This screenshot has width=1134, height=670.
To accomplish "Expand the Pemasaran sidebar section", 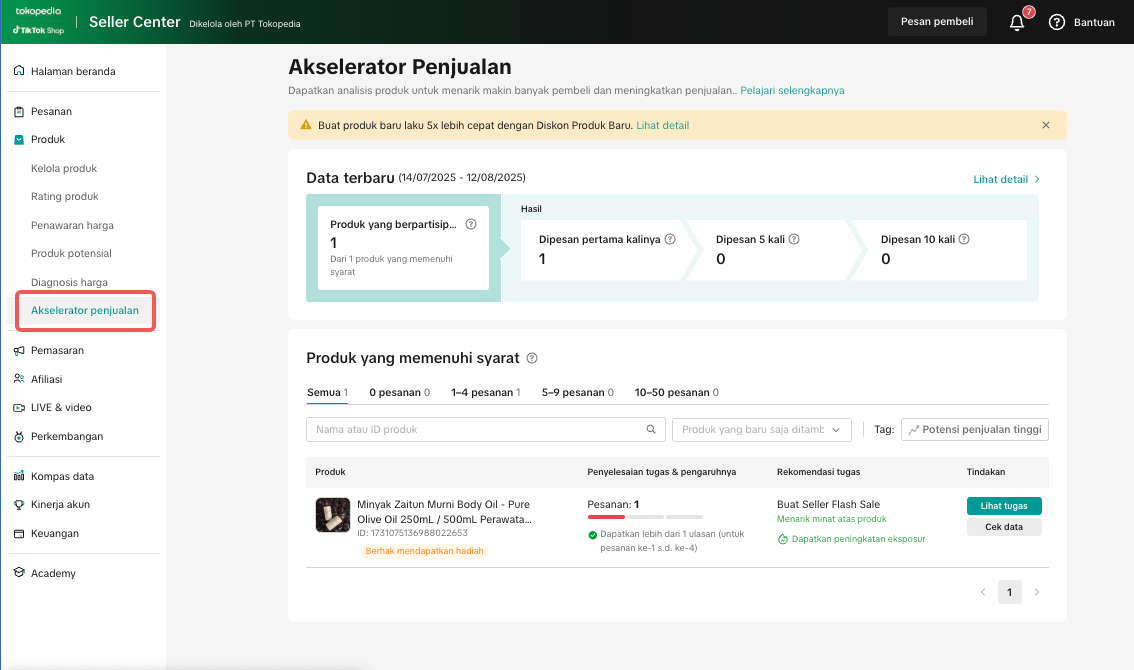I will click(57, 351).
